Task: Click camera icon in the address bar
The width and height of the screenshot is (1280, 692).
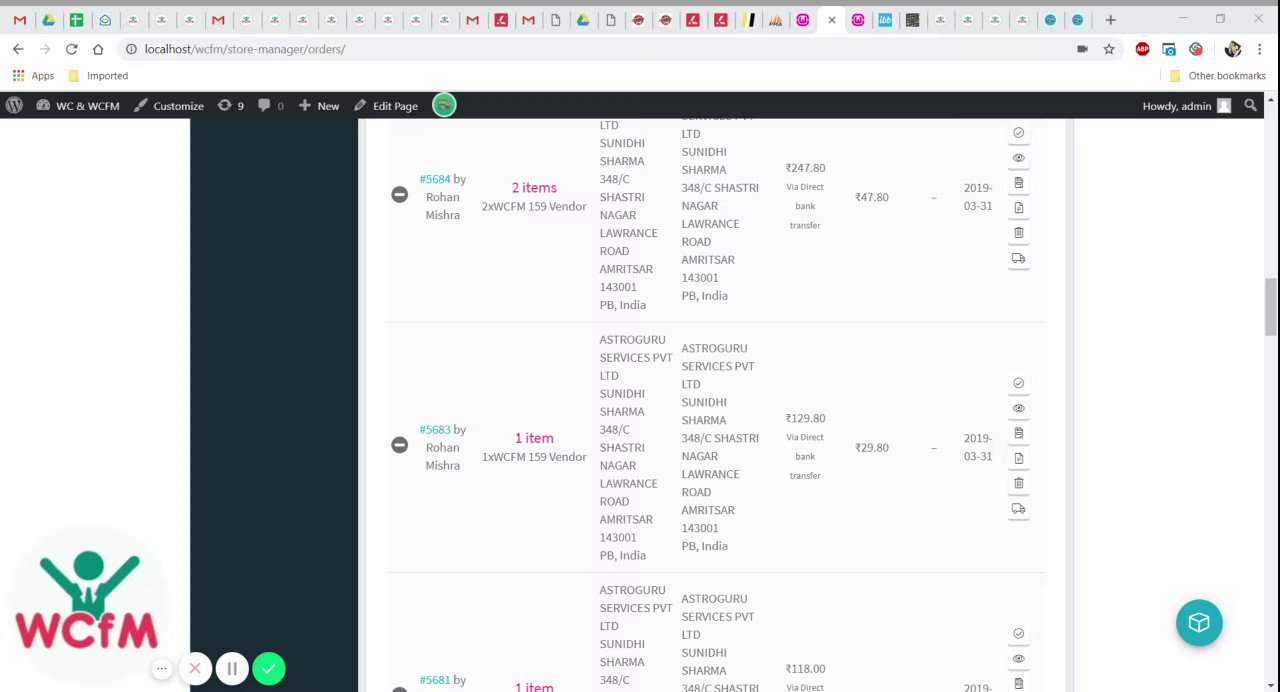Action: click(1082, 48)
